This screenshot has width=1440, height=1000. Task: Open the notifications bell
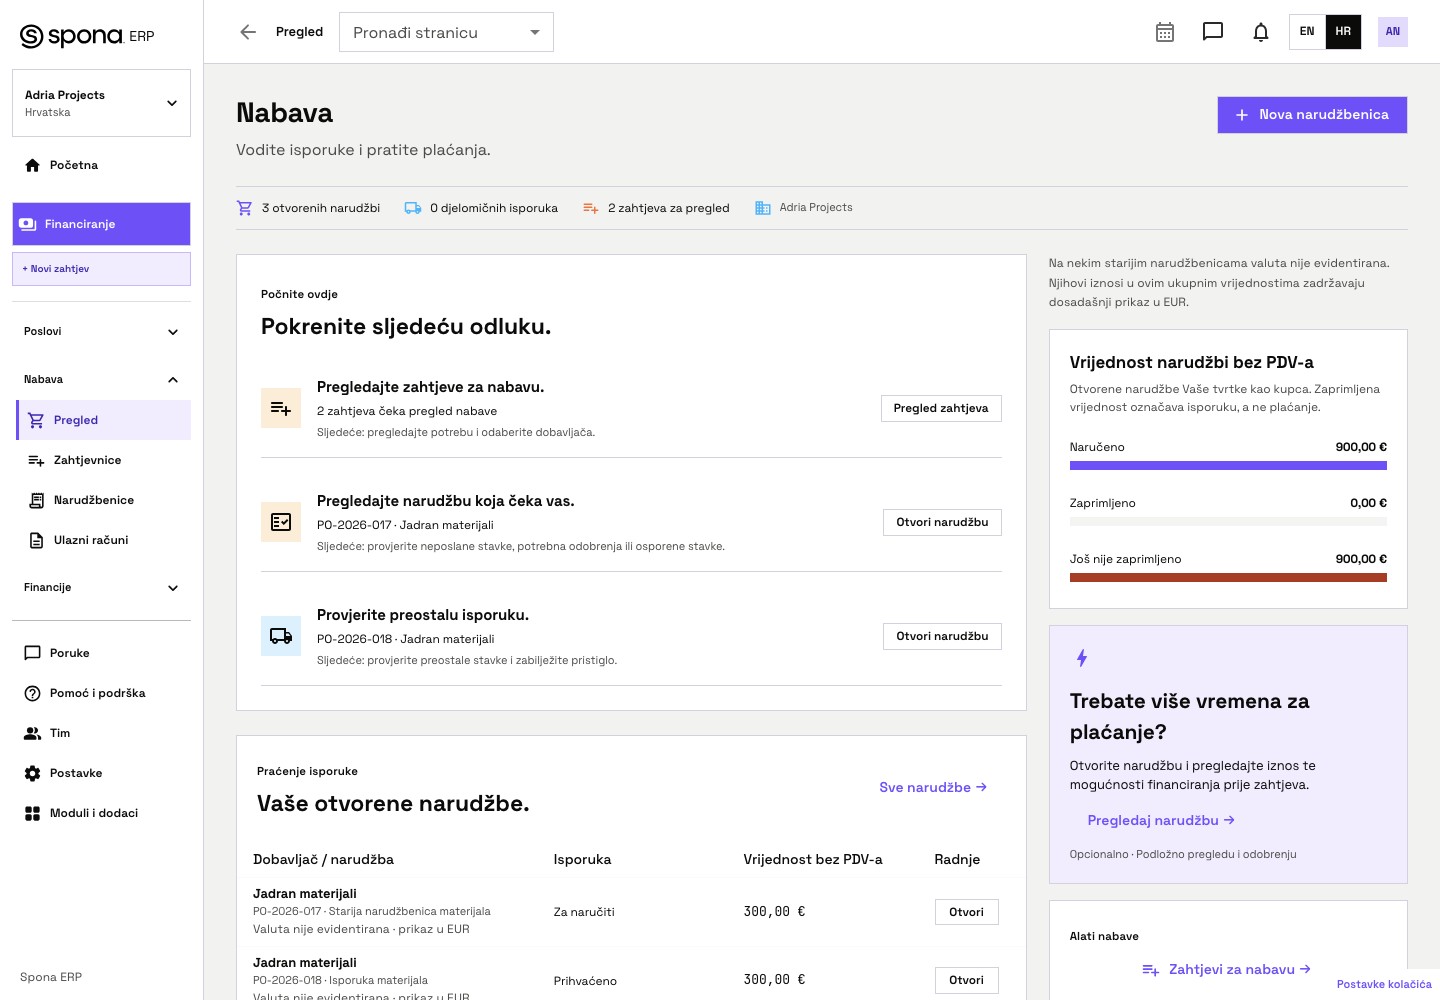[1261, 32]
